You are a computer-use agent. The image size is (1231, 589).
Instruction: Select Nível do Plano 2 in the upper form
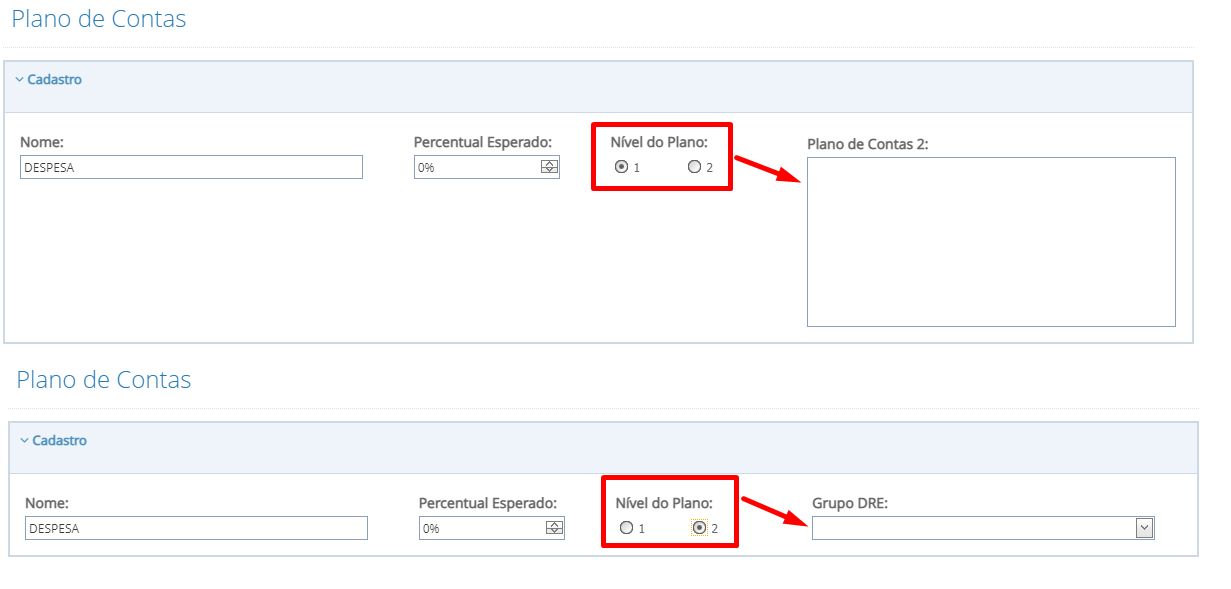click(x=694, y=167)
